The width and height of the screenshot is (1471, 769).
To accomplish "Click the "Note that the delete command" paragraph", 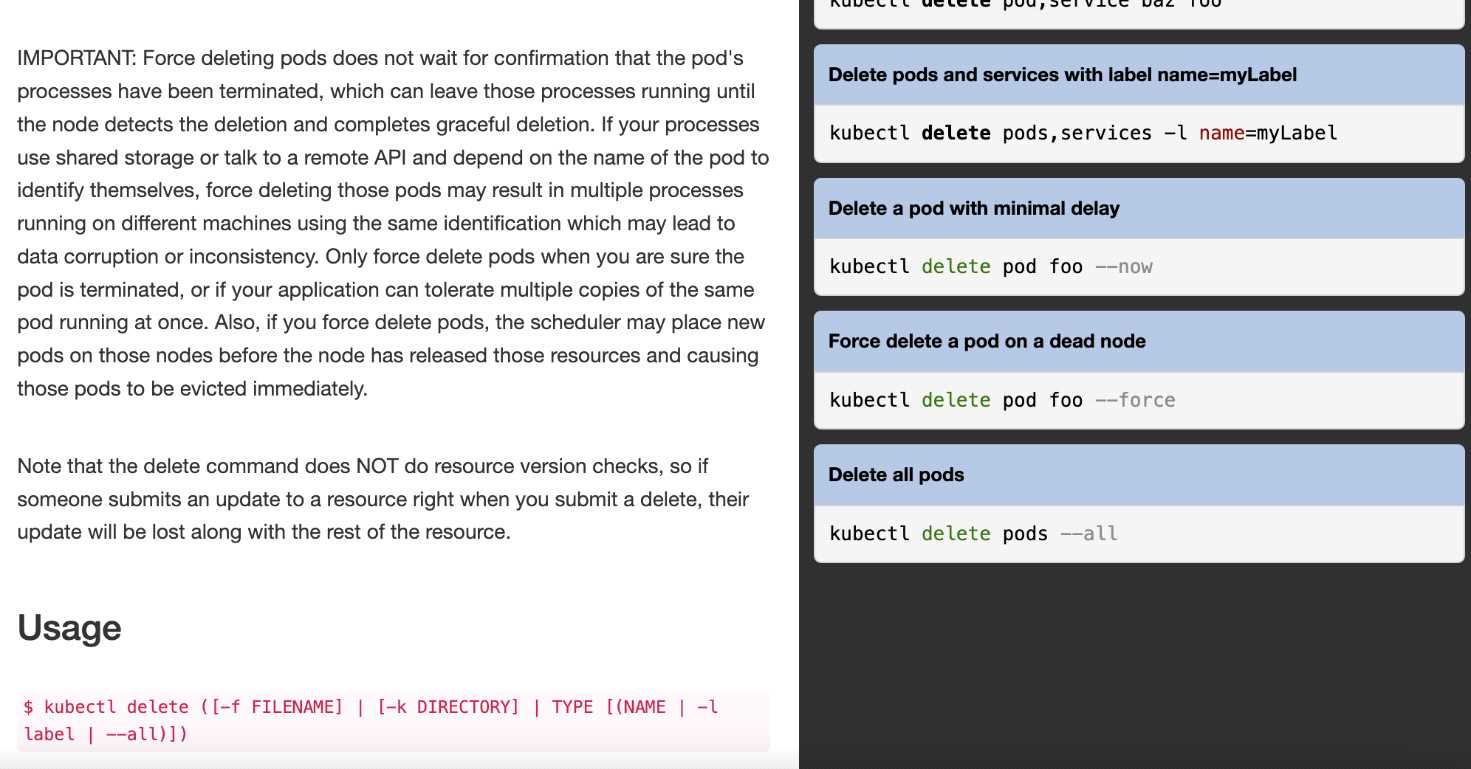I will pos(383,499).
